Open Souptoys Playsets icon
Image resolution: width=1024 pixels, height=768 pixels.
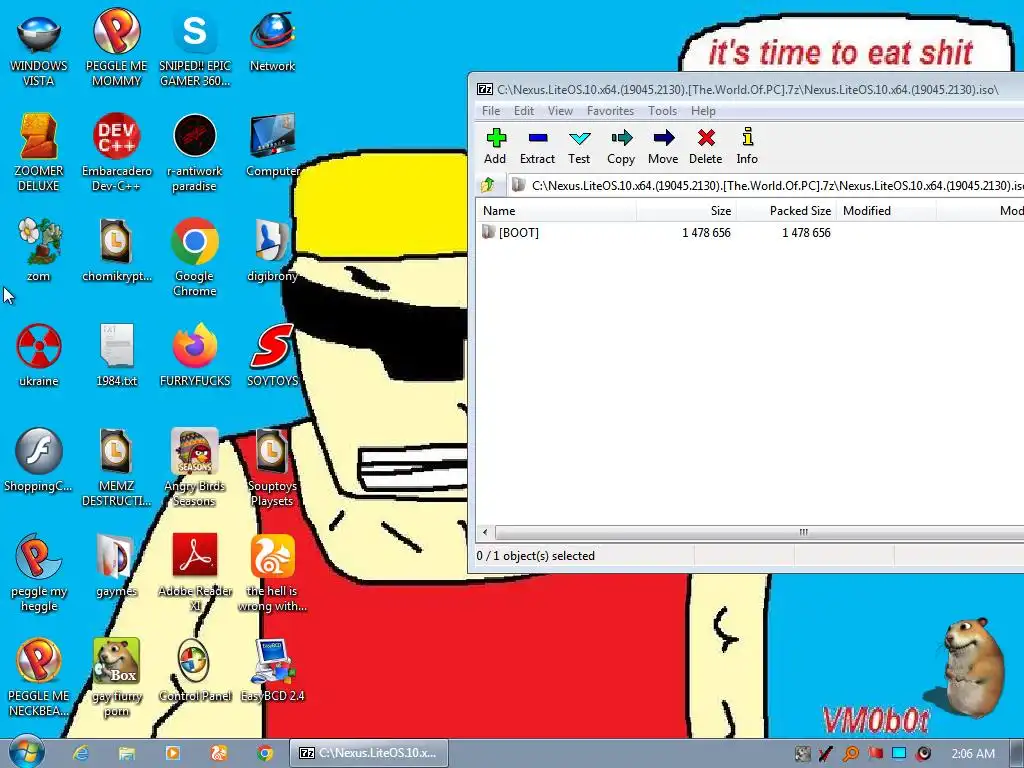click(x=272, y=468)
